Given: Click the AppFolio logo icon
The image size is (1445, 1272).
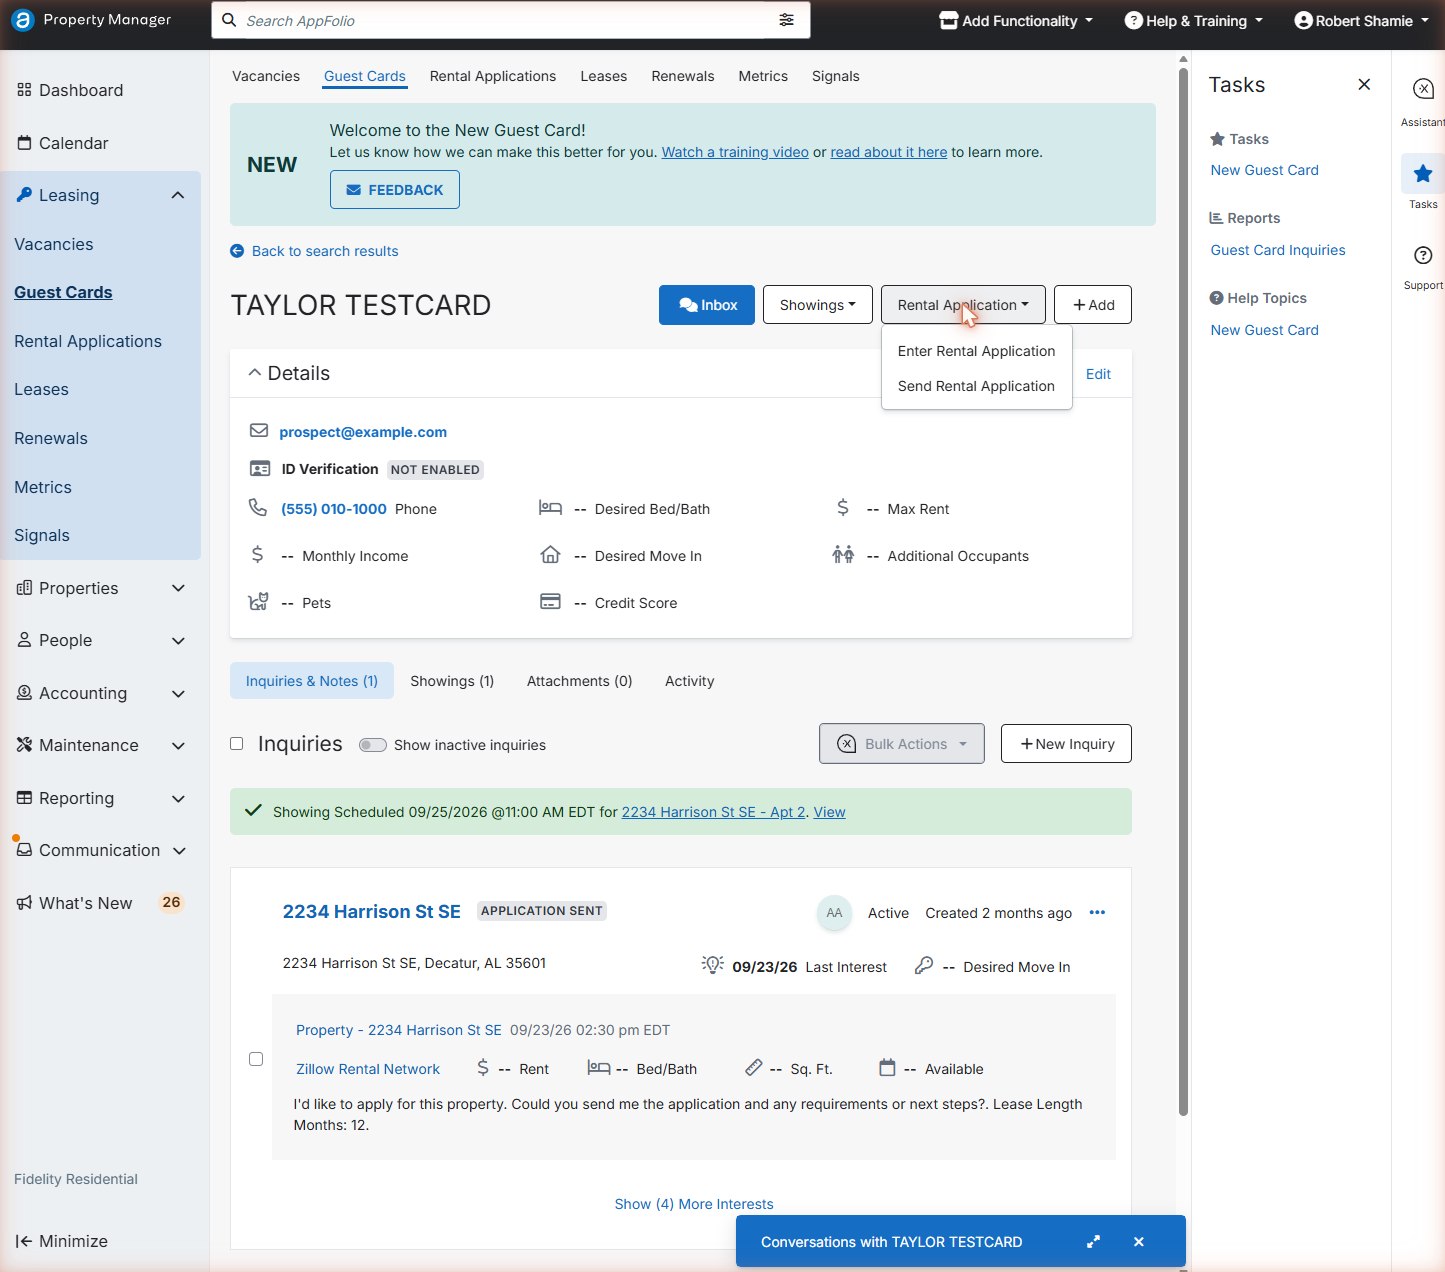Looking at the screenshot, I should coord(22,20).
